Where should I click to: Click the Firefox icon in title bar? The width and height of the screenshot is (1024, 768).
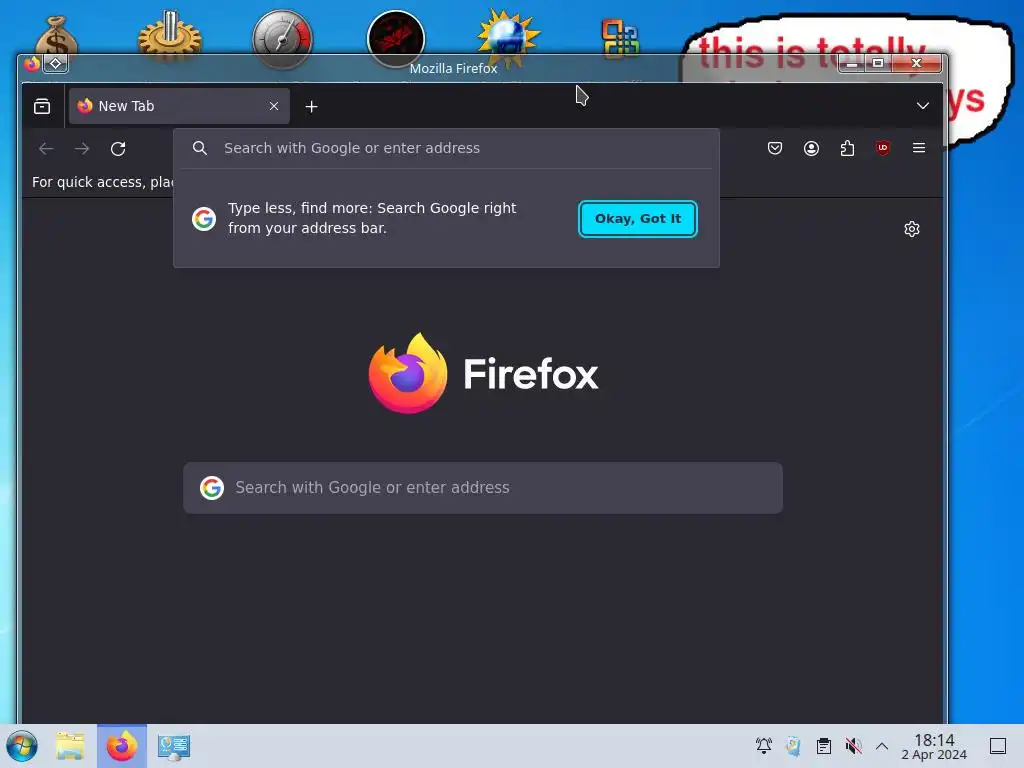point(31,63)
